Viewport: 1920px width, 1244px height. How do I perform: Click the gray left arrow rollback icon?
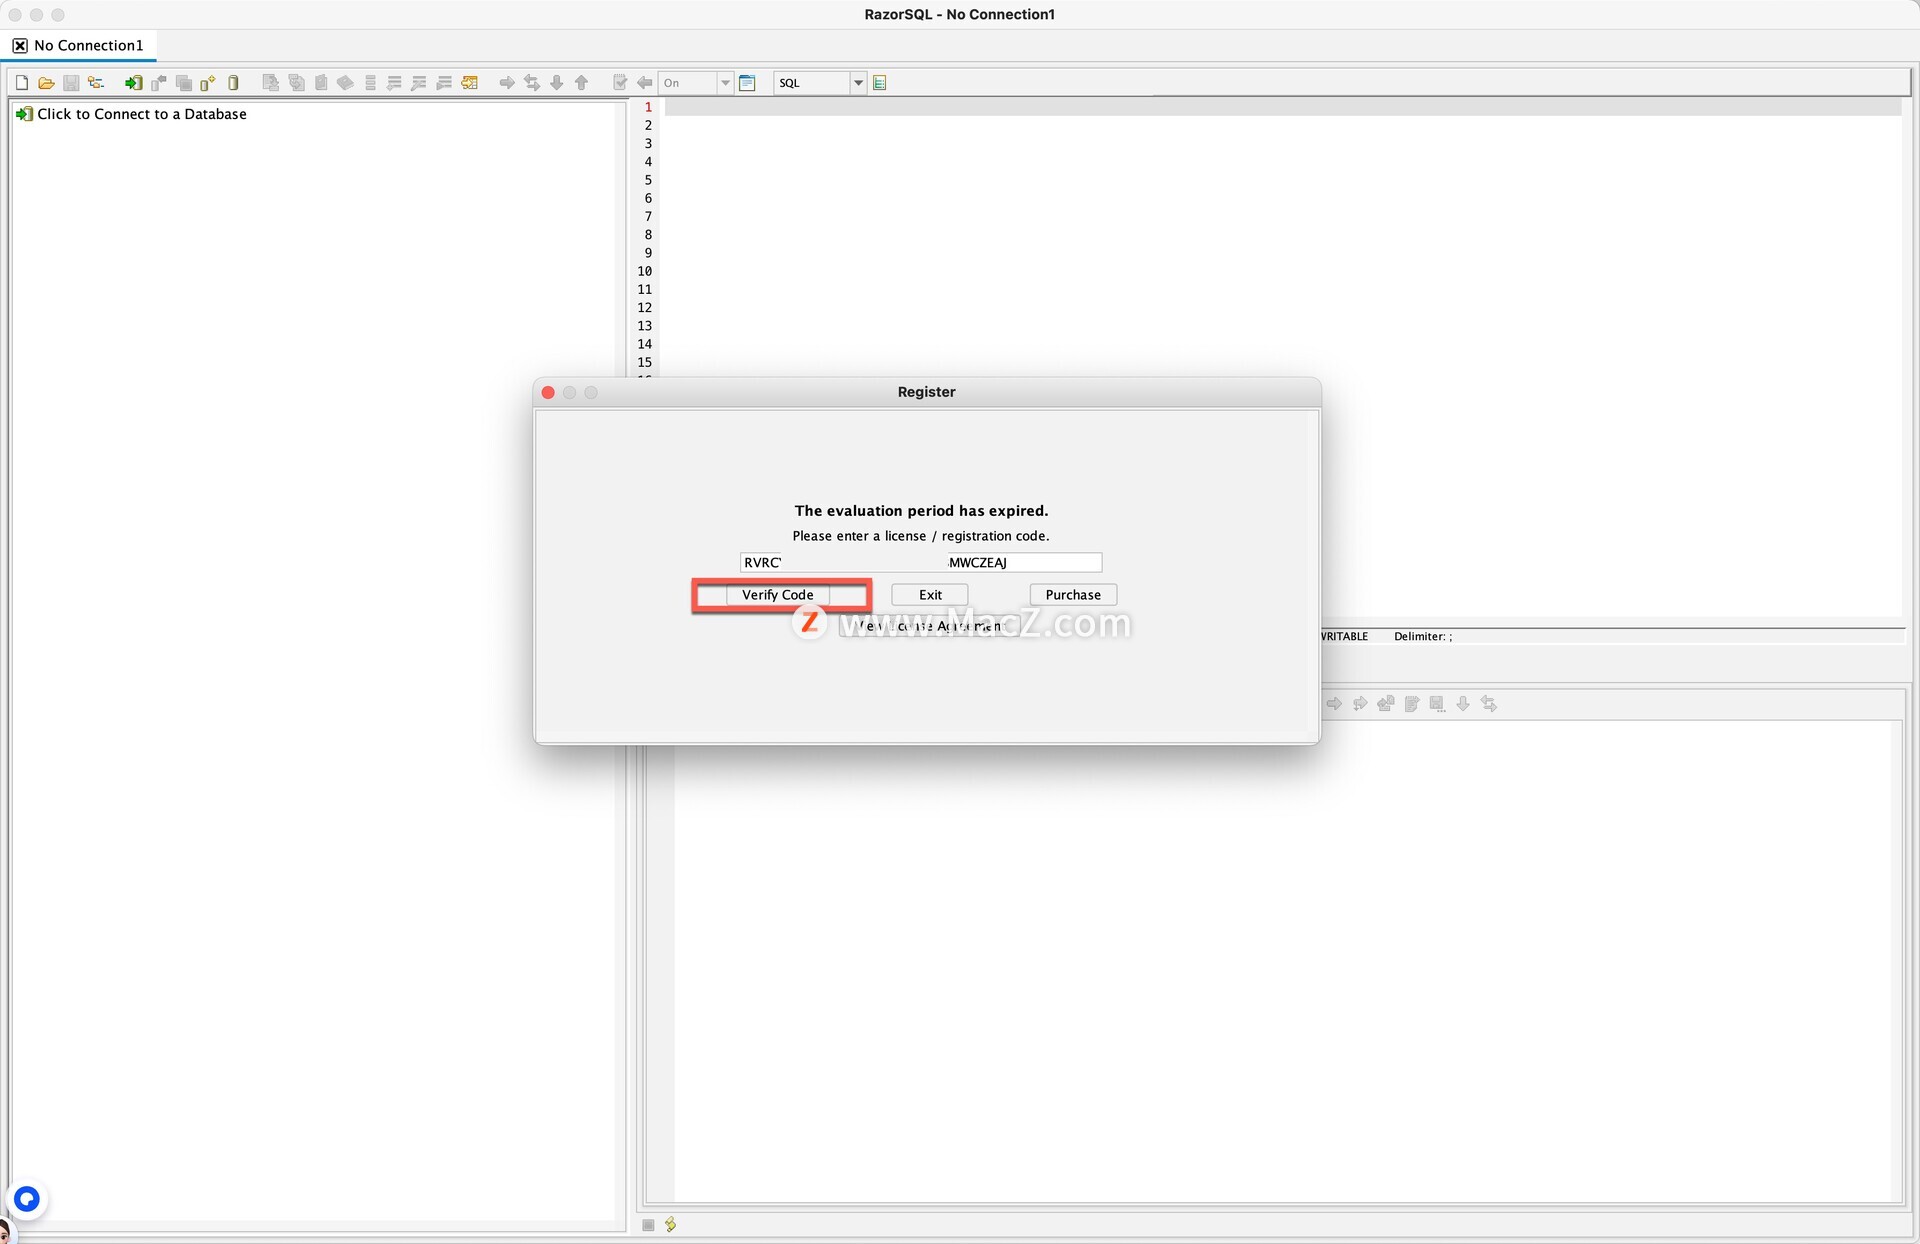645,83
